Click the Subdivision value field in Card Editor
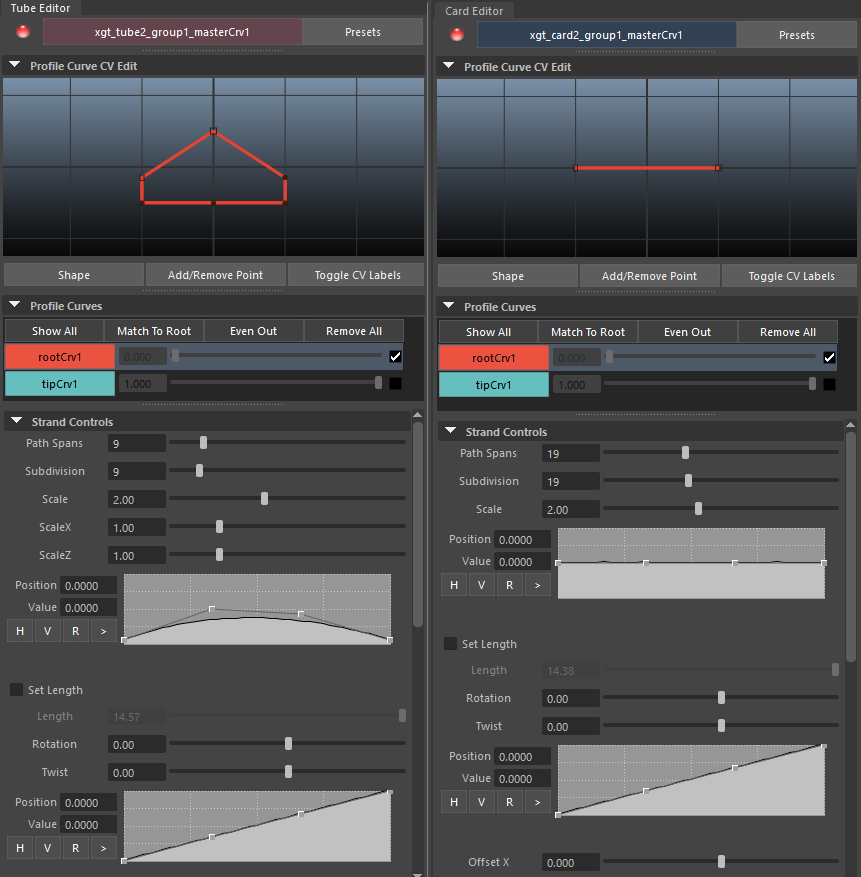861x877 pixels. [x=571, y=481]
